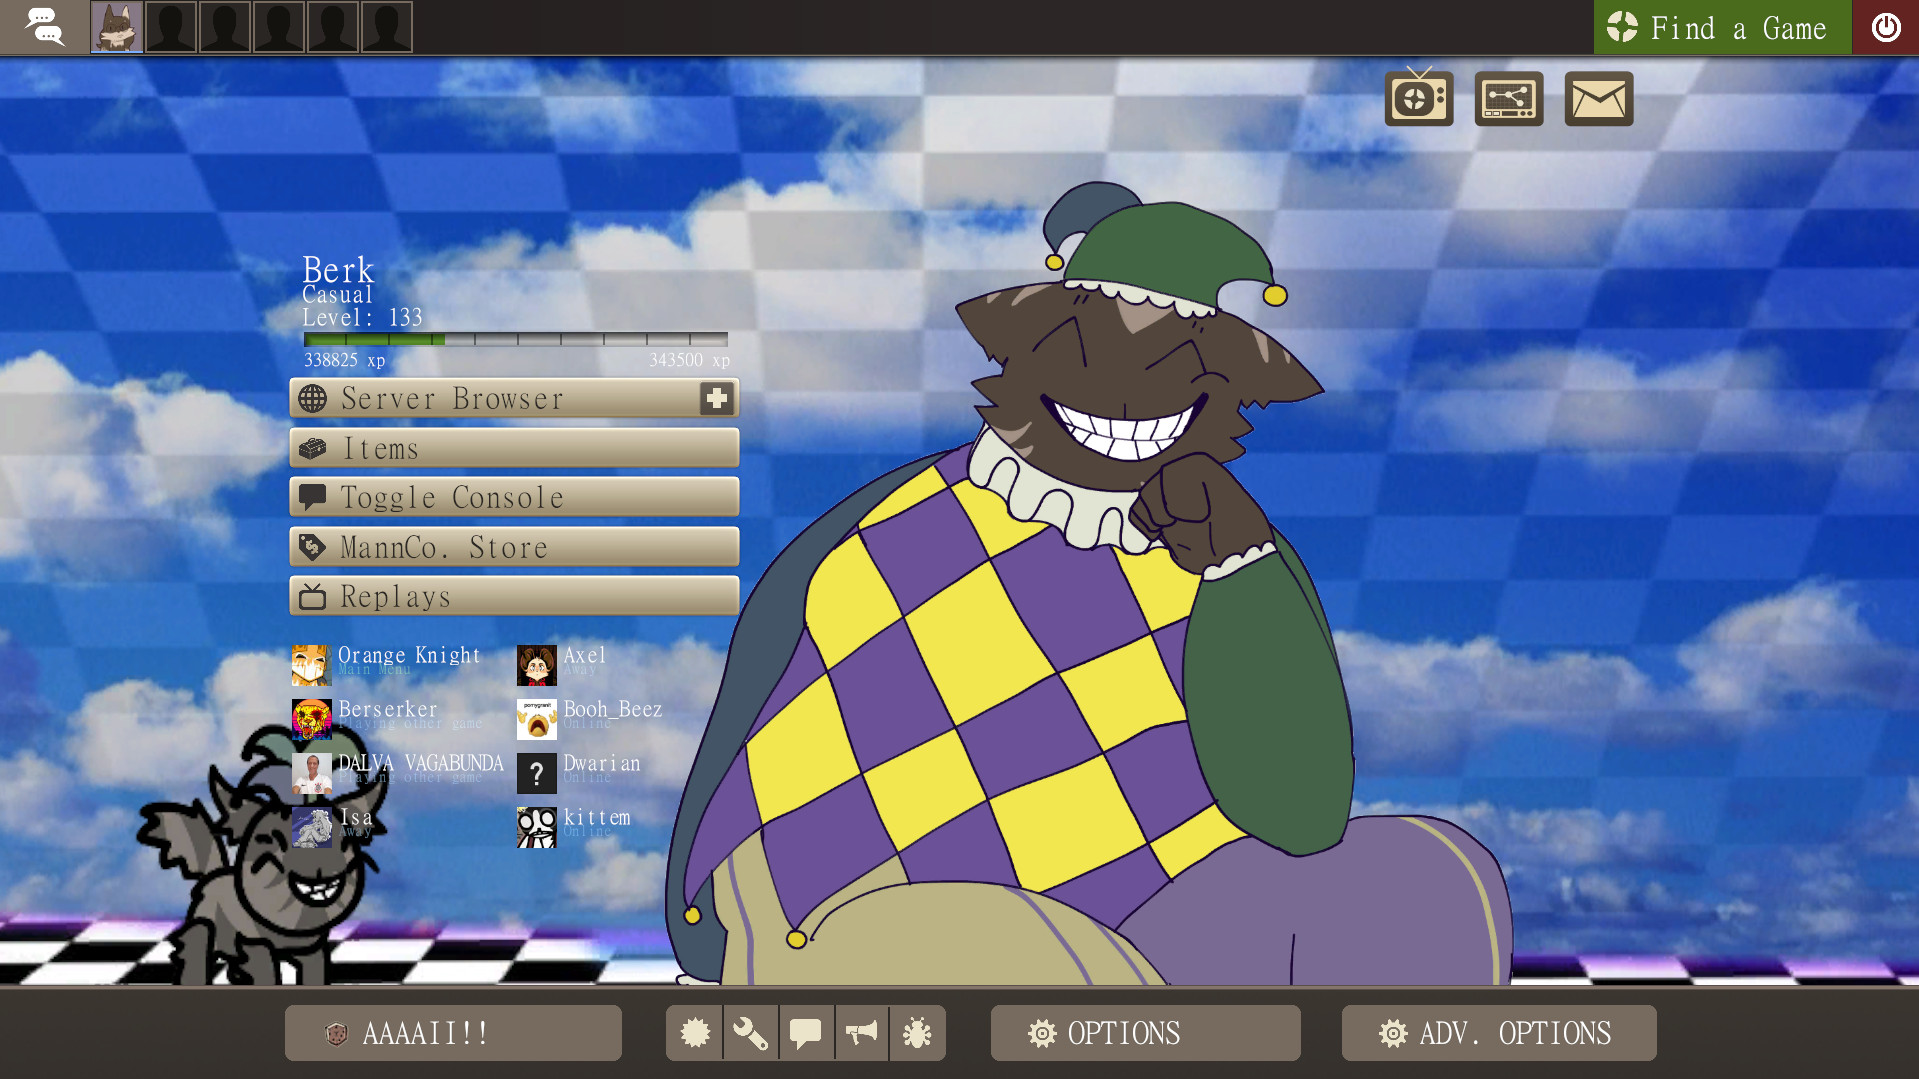Click the megaphone announcement icon
Viewport: 1919px width, 1079px height.
click(x=861, y=1033)
